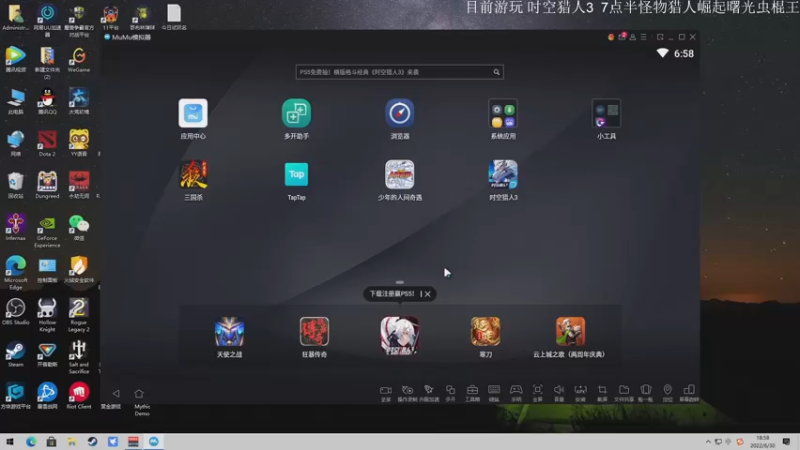Close the 下载注册赢PS5 tooltip

pos(428,294)
